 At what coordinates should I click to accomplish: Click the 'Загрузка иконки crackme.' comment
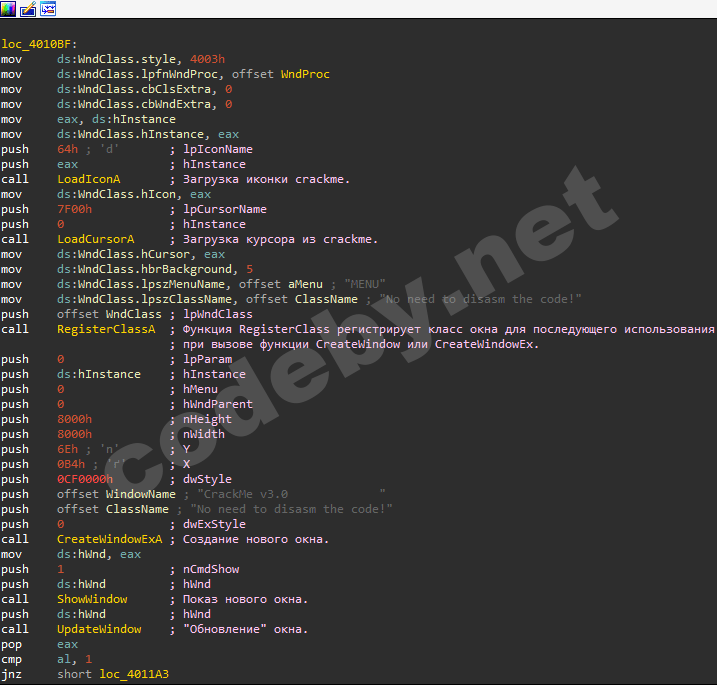point(267,179)
